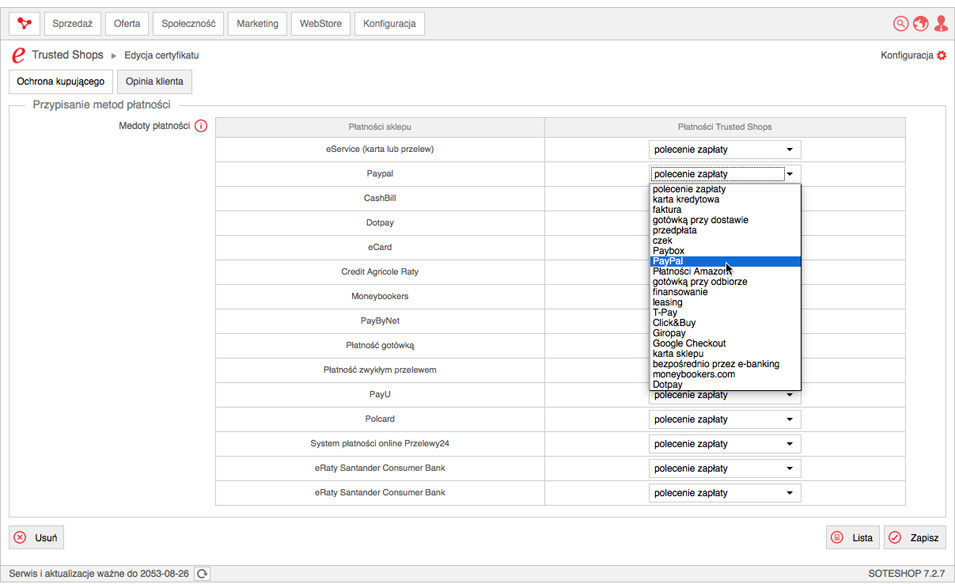Click the 'SOTESHOP 7.2.7' version text
This screenshot has width=955, height=584.
[x=907, y=574]
